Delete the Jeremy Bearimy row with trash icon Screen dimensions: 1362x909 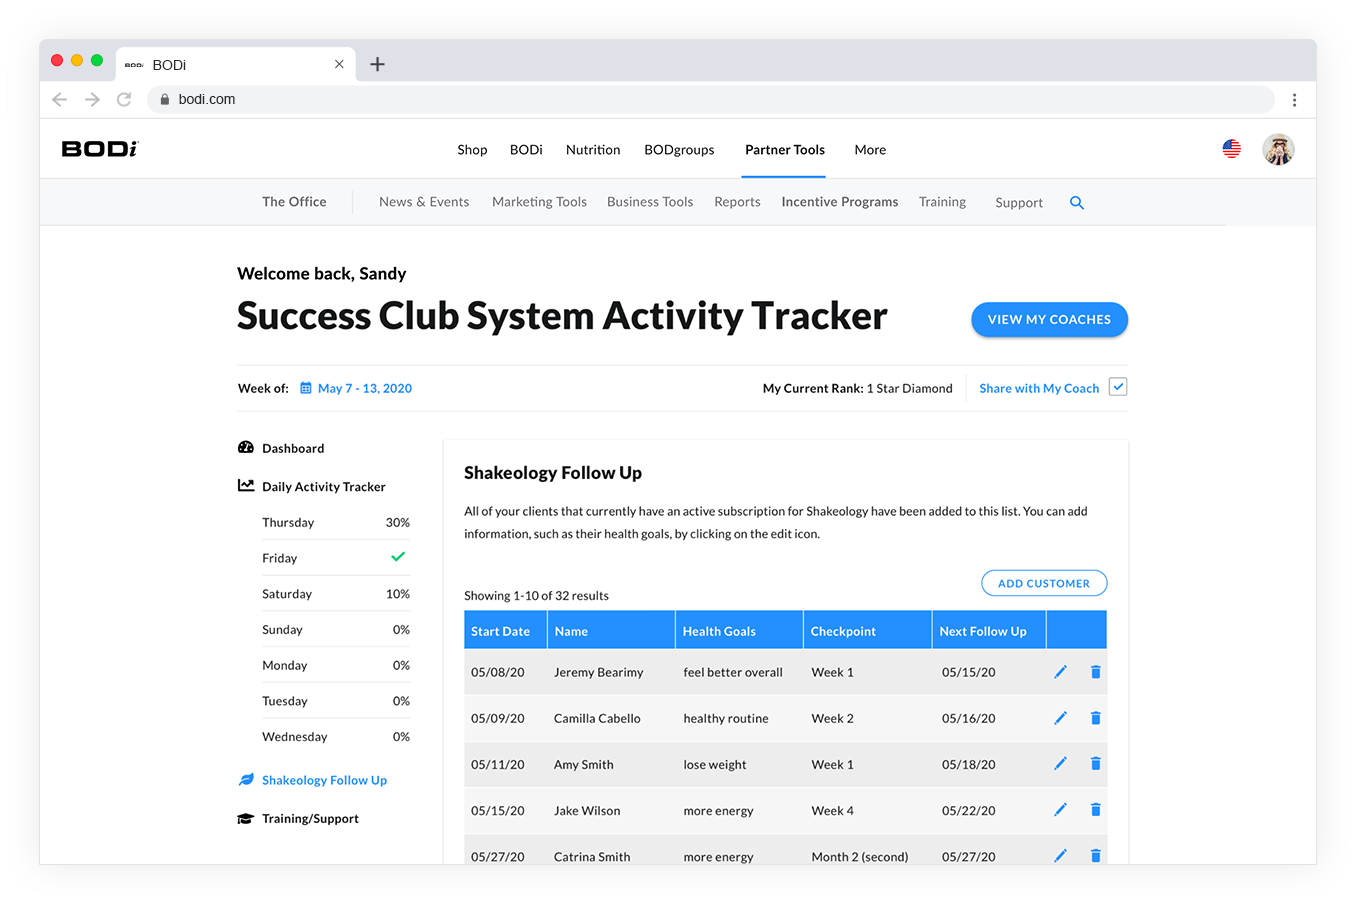point(1095,672)
